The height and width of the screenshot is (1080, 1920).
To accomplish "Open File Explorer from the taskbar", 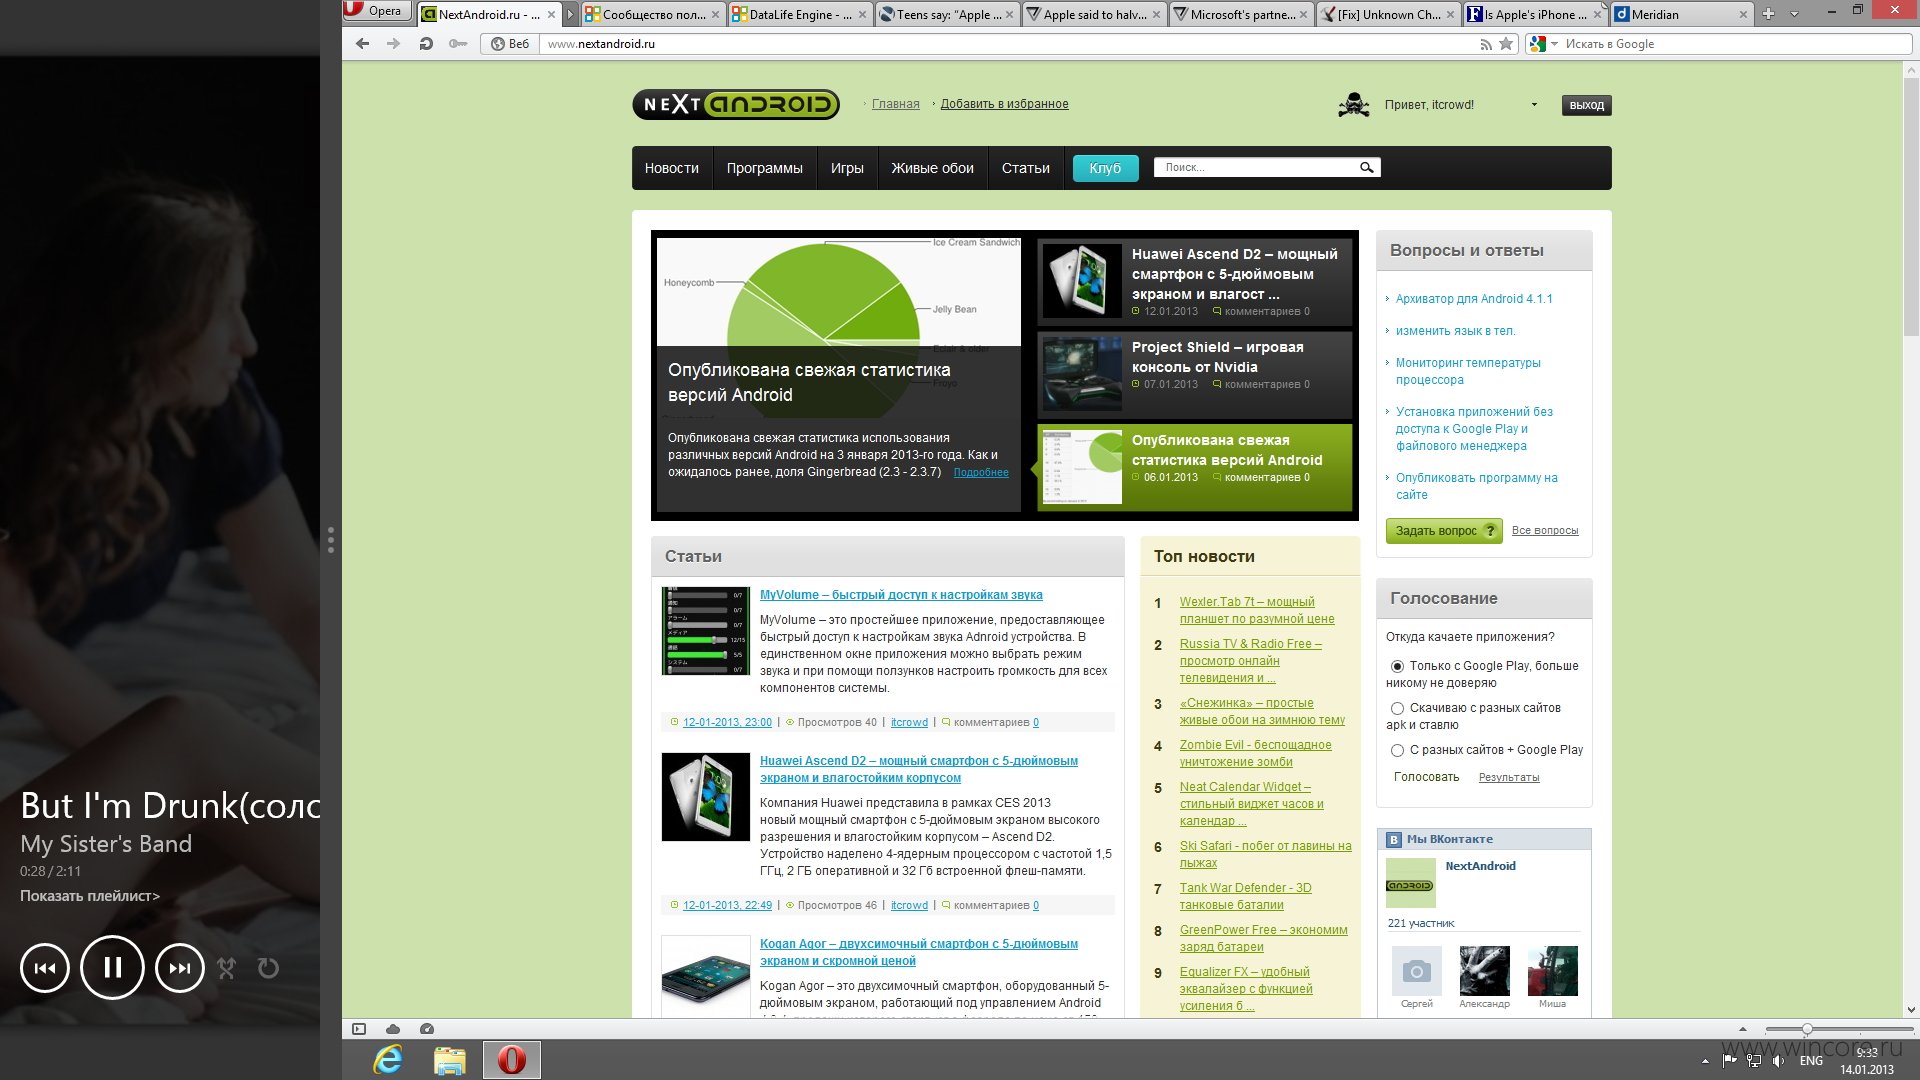I will 450,1060.
